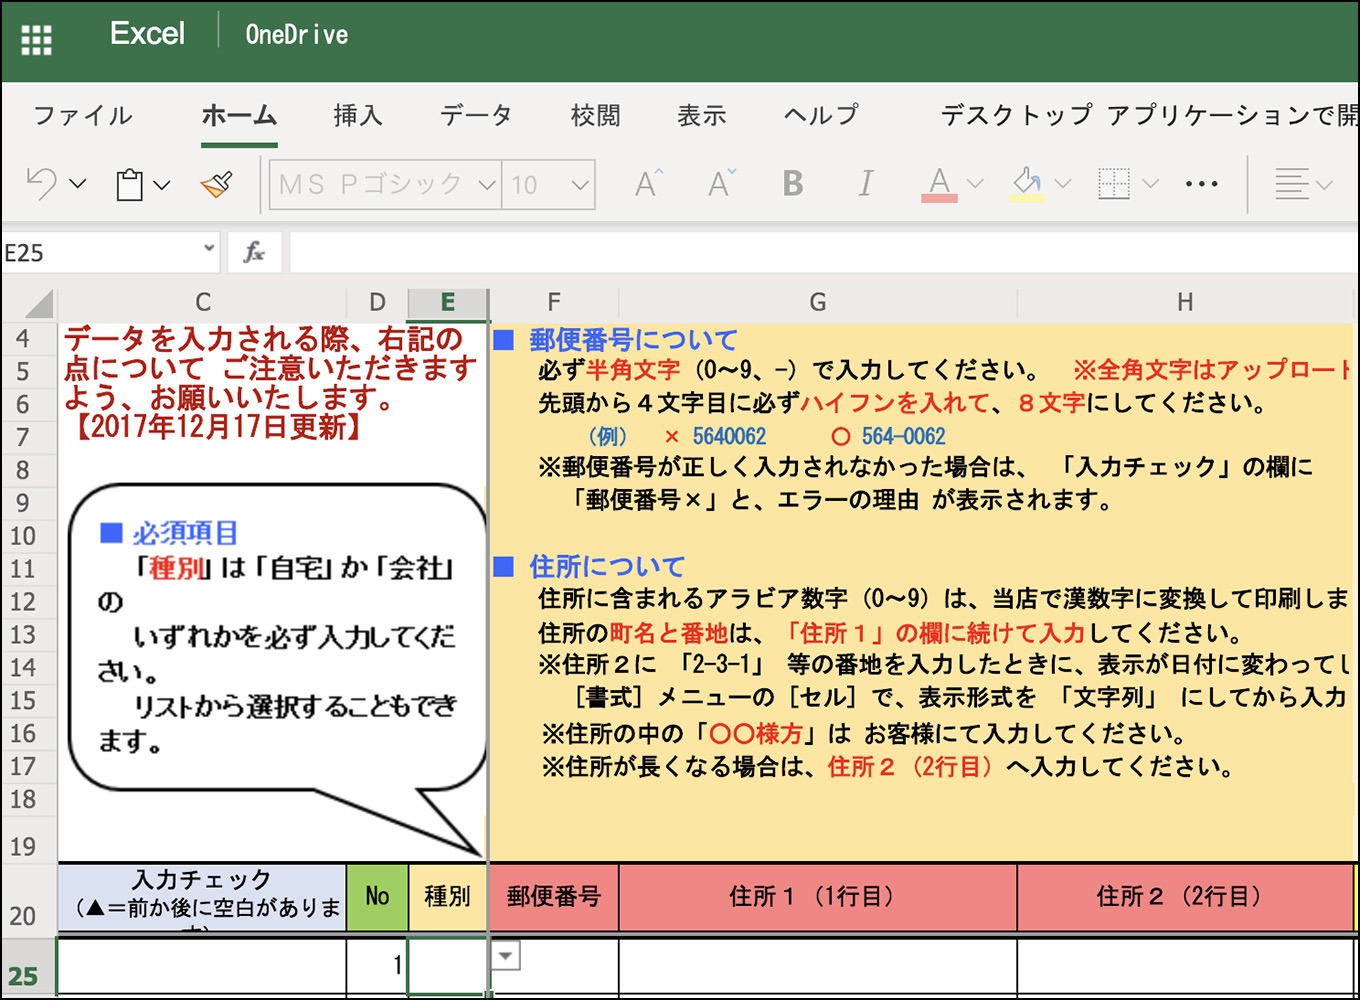Click cell D25 containing 1

pyautogui.click(x=377, y=967)
